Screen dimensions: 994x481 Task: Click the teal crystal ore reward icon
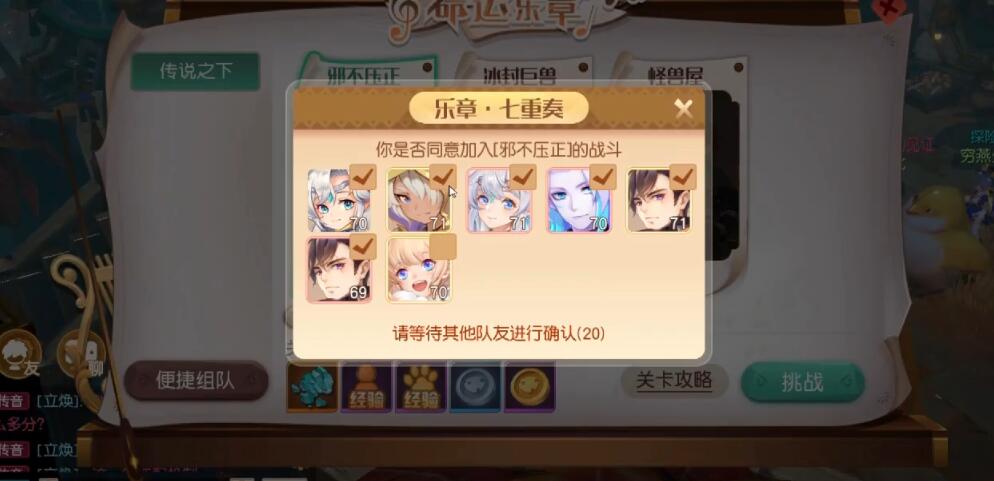[x=312, y=387]
